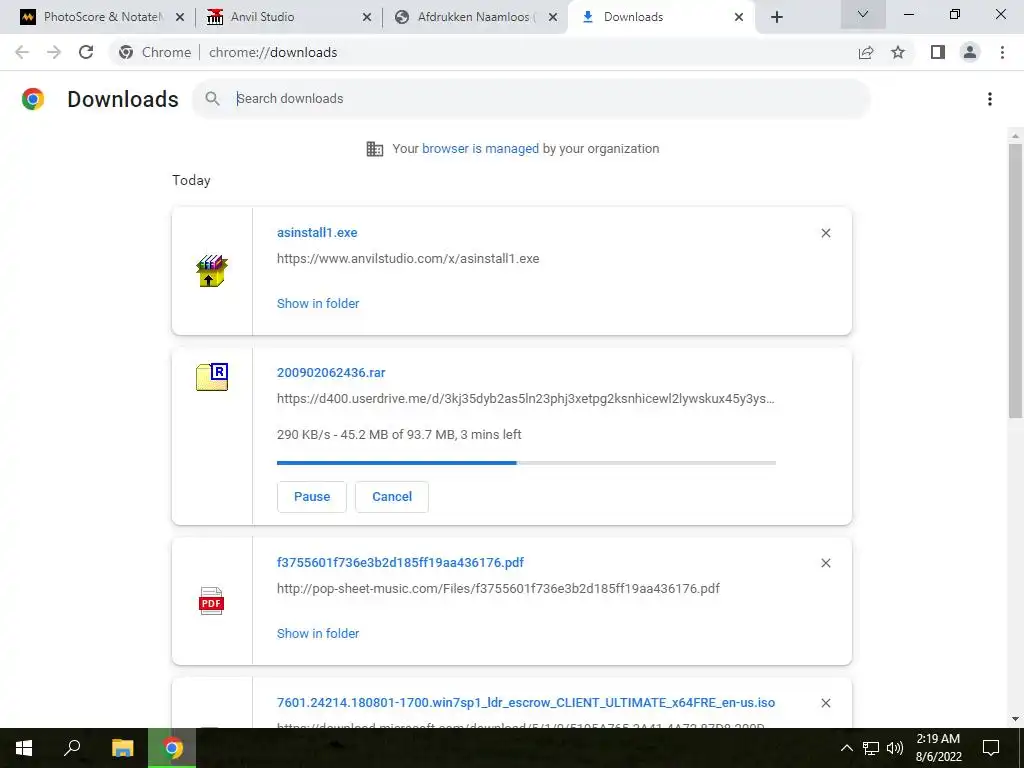Image resolution: width=1024 pixels, height=768 pixels.
Task: Open the notification center icon
Action: pyautogui.click(x=991, y=748)
